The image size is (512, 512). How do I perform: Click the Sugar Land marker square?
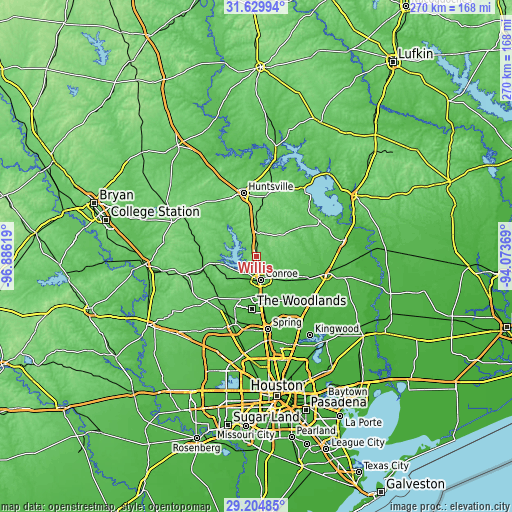(x=228, y=425)
